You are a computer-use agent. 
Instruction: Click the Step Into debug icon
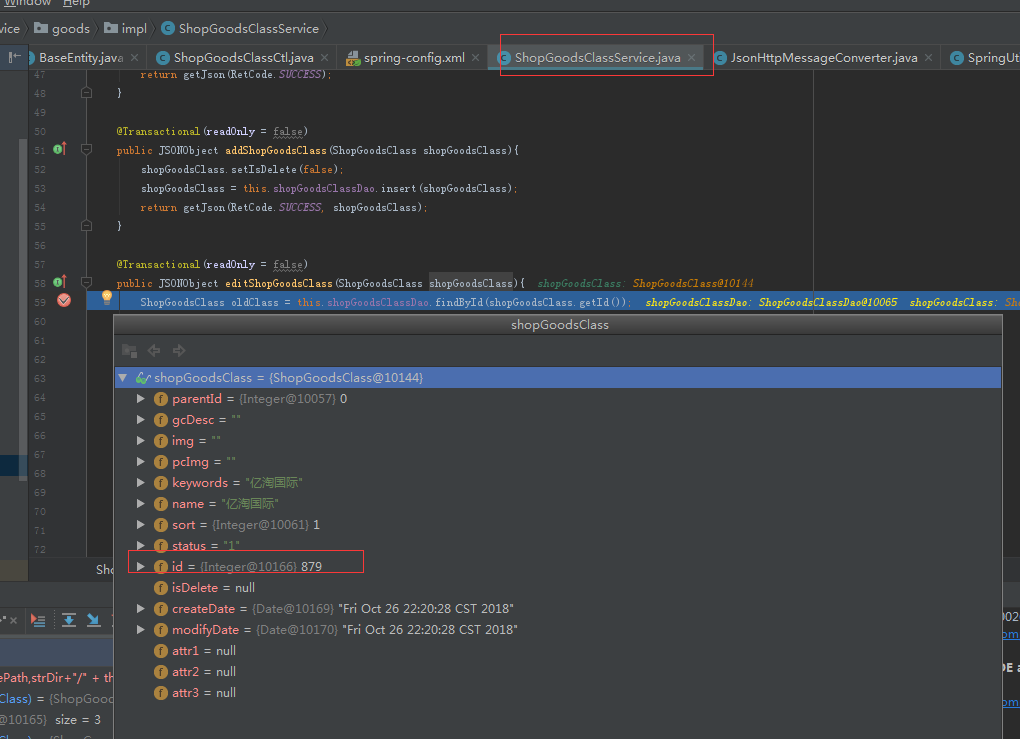click(94, 620)
